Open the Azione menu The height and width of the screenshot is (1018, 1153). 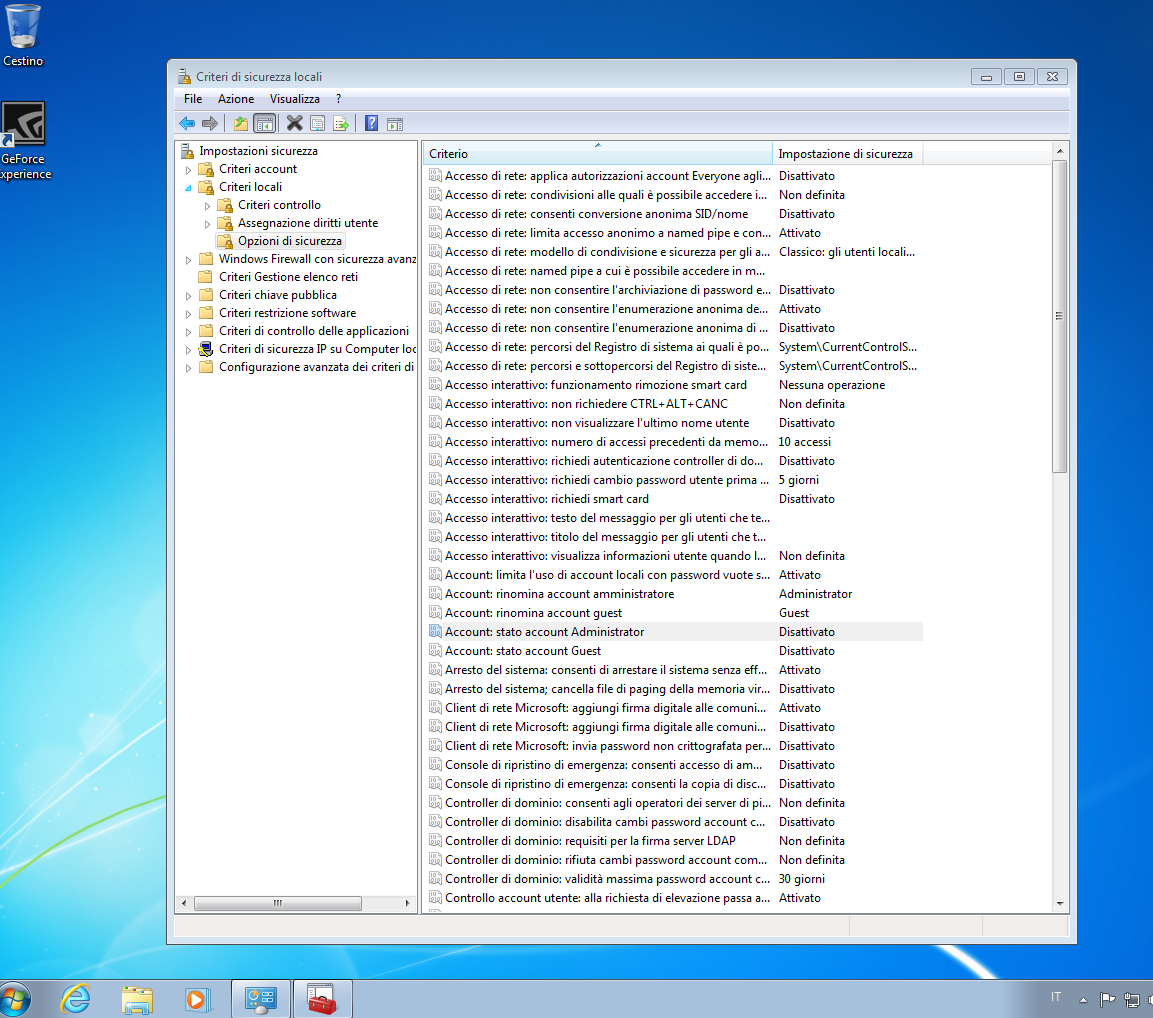point(236,99)
